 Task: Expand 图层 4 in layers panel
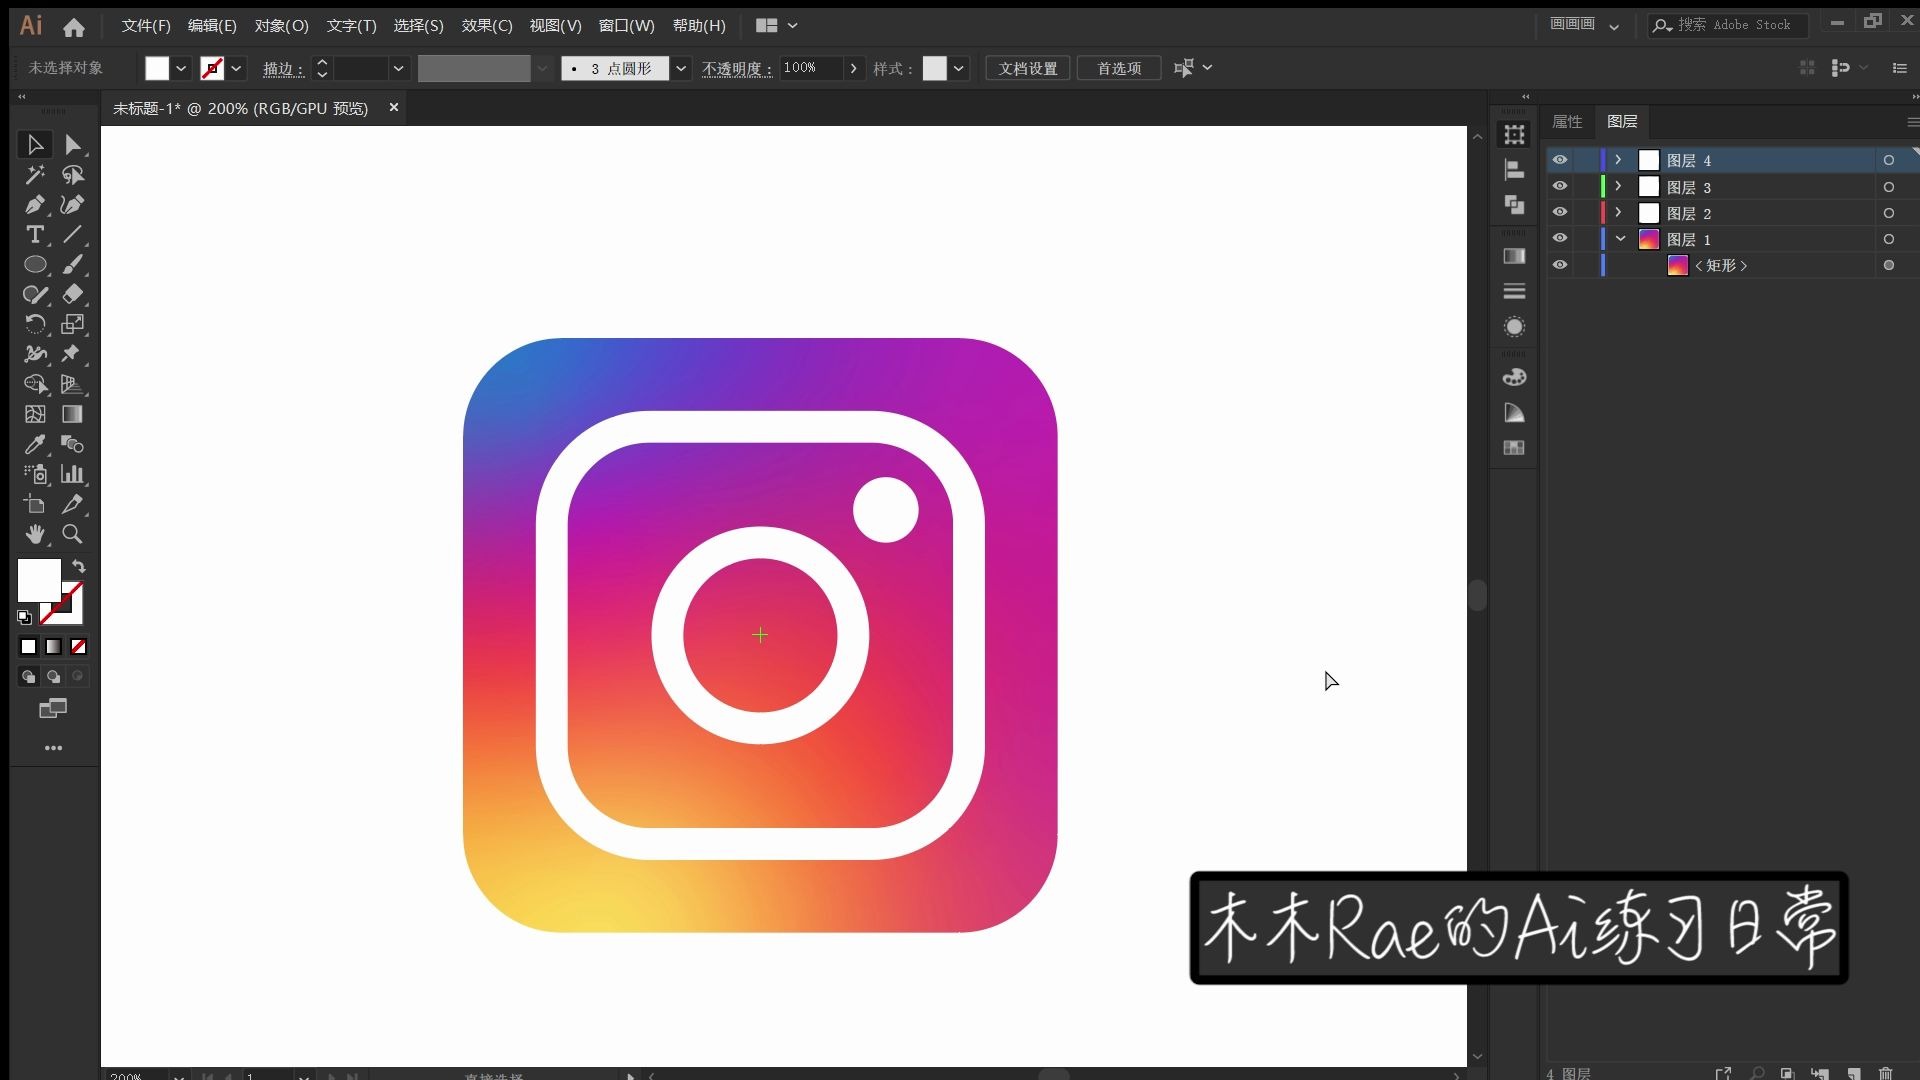click(1618, 160)
